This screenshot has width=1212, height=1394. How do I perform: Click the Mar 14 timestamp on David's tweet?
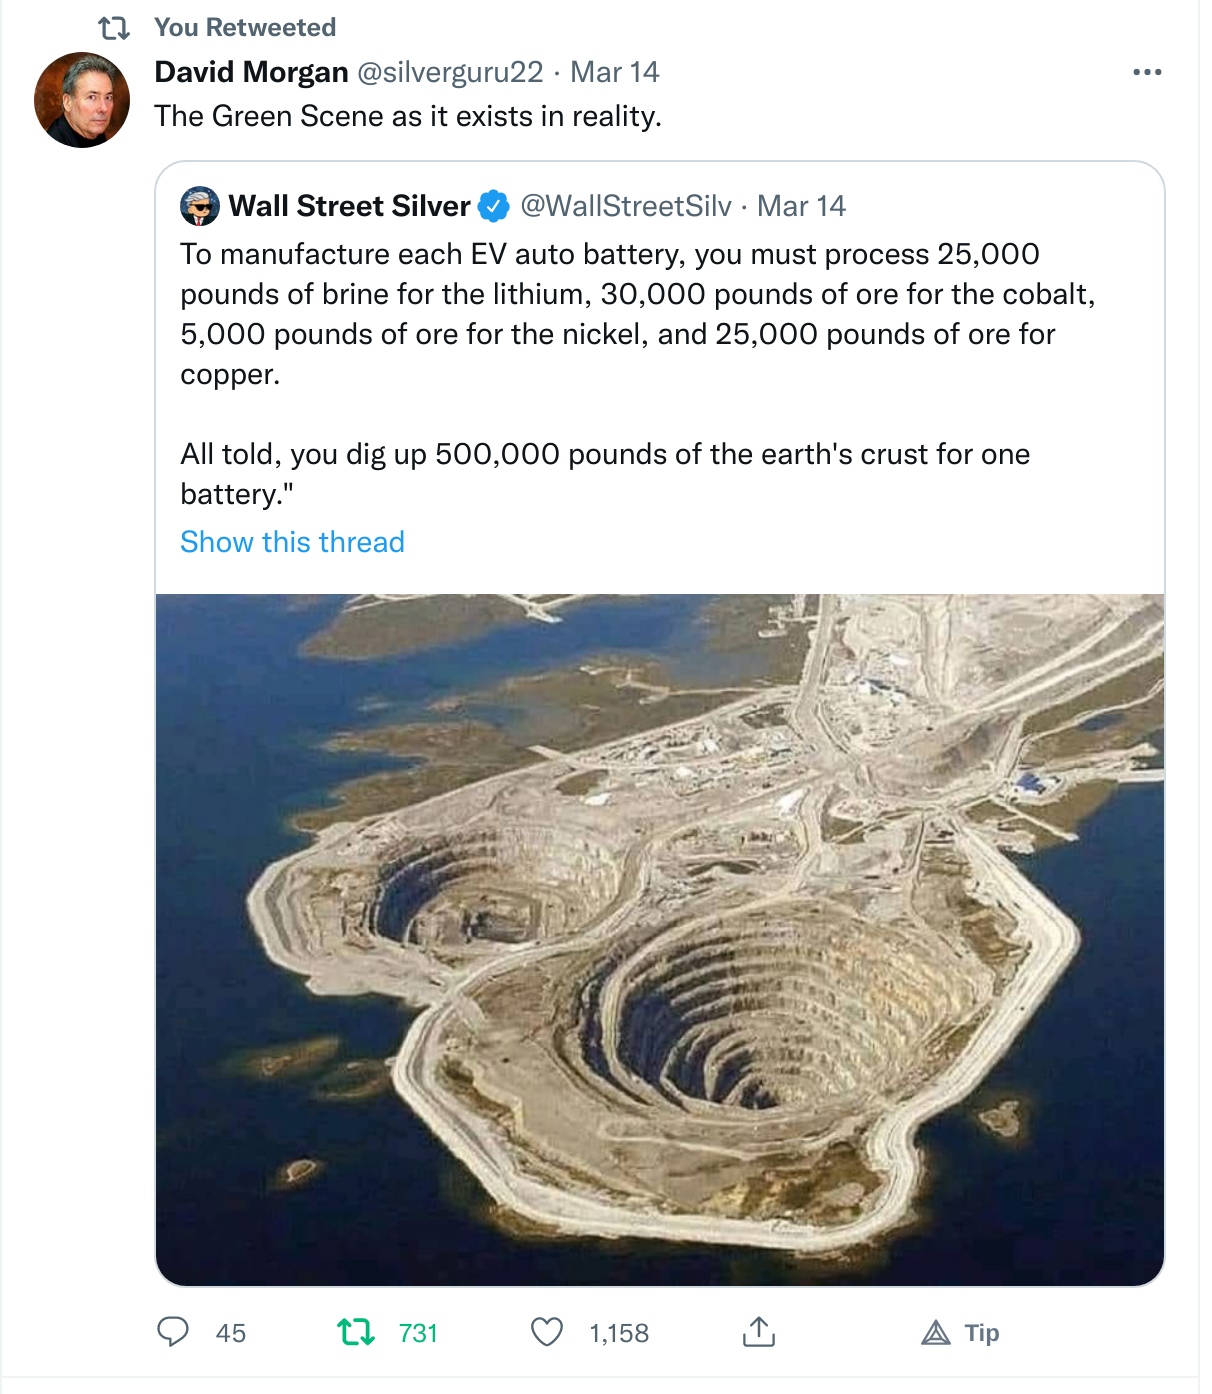(614, 72)
